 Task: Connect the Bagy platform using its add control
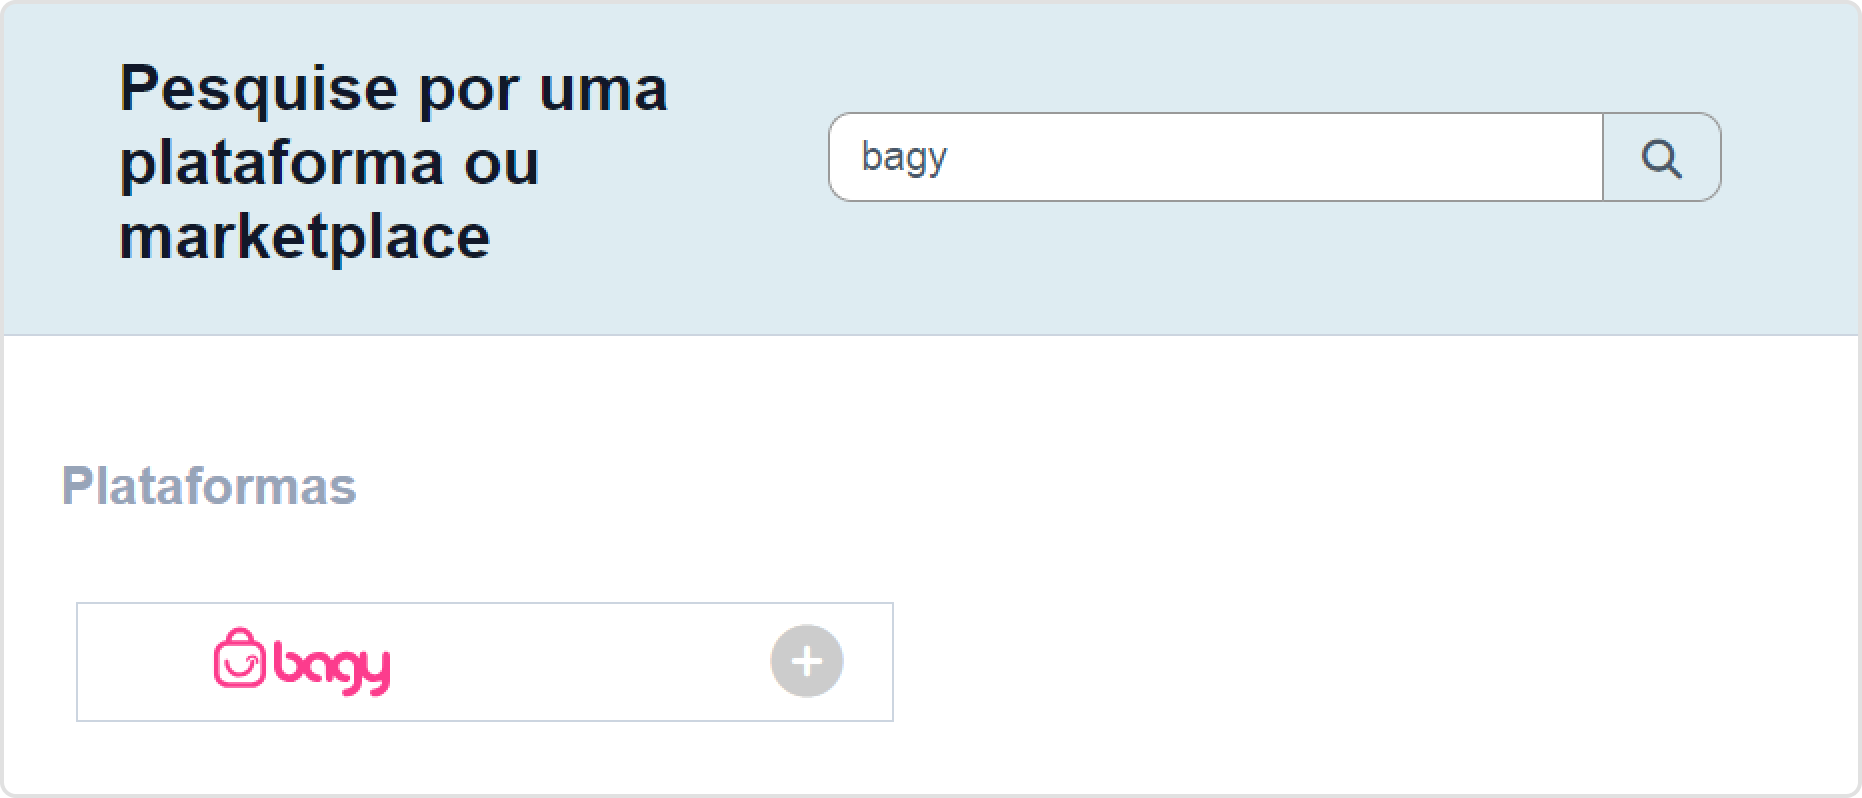(806, 661)
